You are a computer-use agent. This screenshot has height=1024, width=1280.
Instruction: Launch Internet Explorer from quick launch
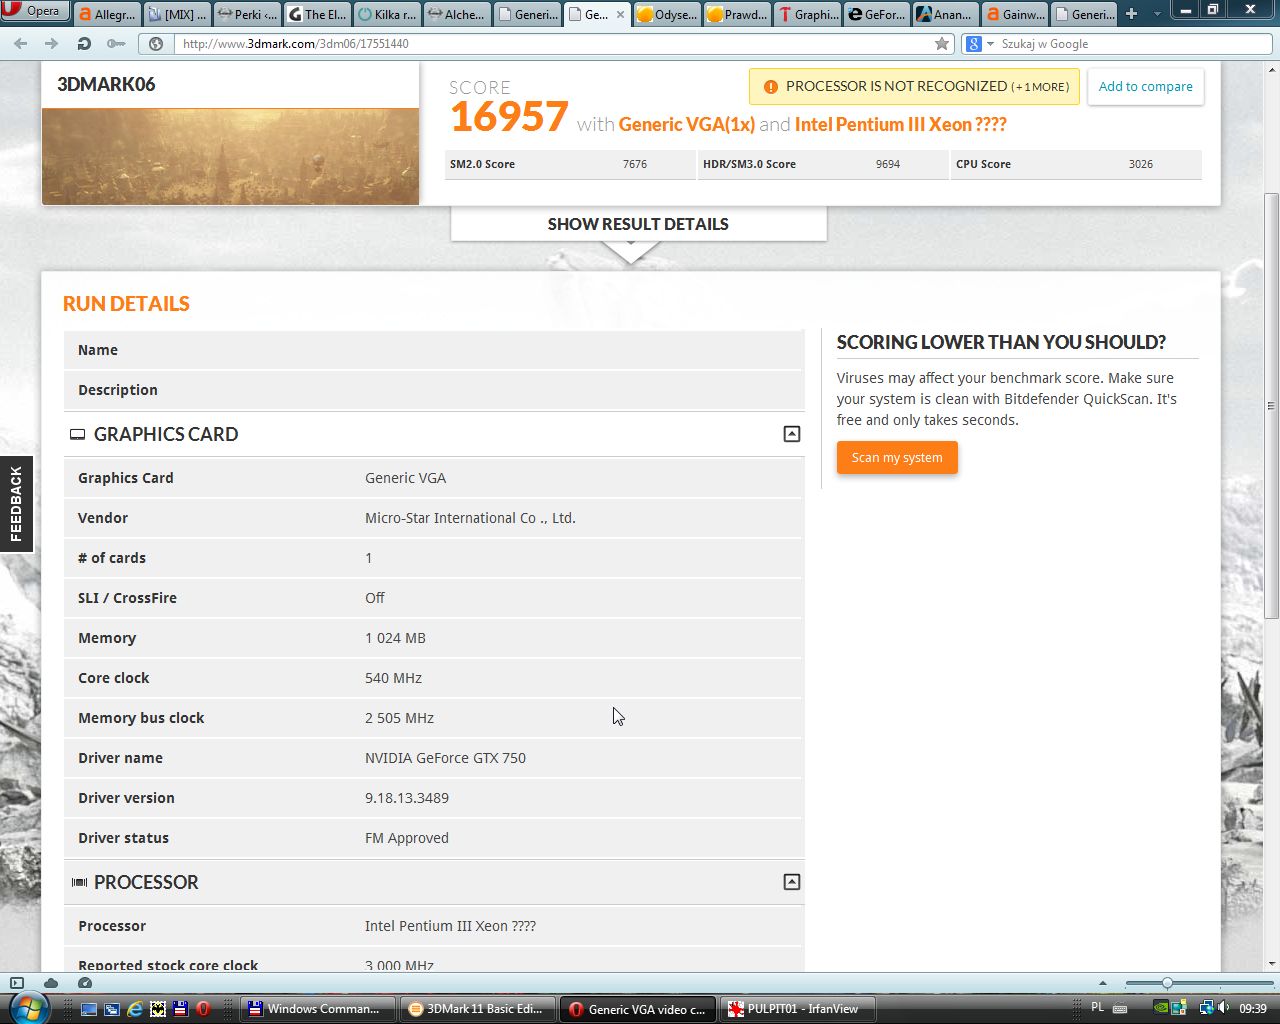coord(135,1009)
